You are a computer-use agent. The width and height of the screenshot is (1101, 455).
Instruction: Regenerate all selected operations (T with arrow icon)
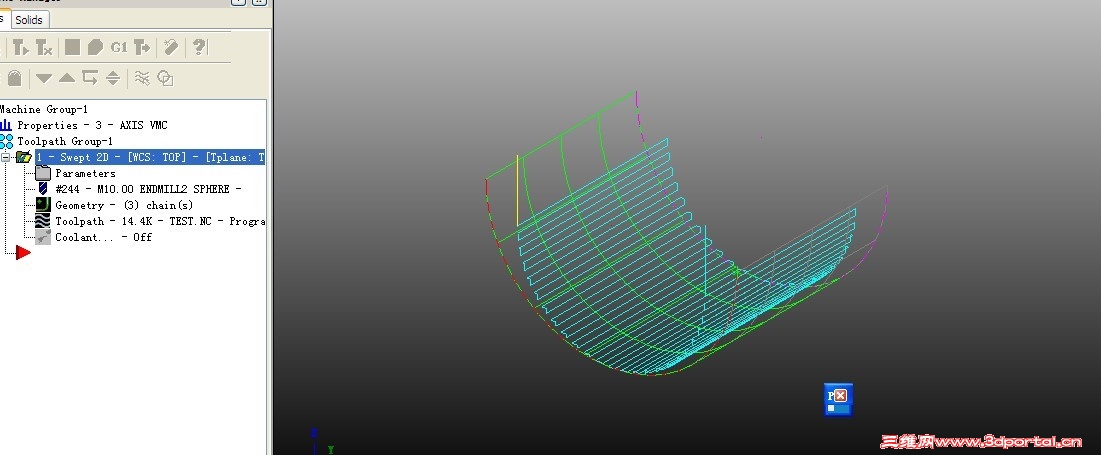coord(21,48)
